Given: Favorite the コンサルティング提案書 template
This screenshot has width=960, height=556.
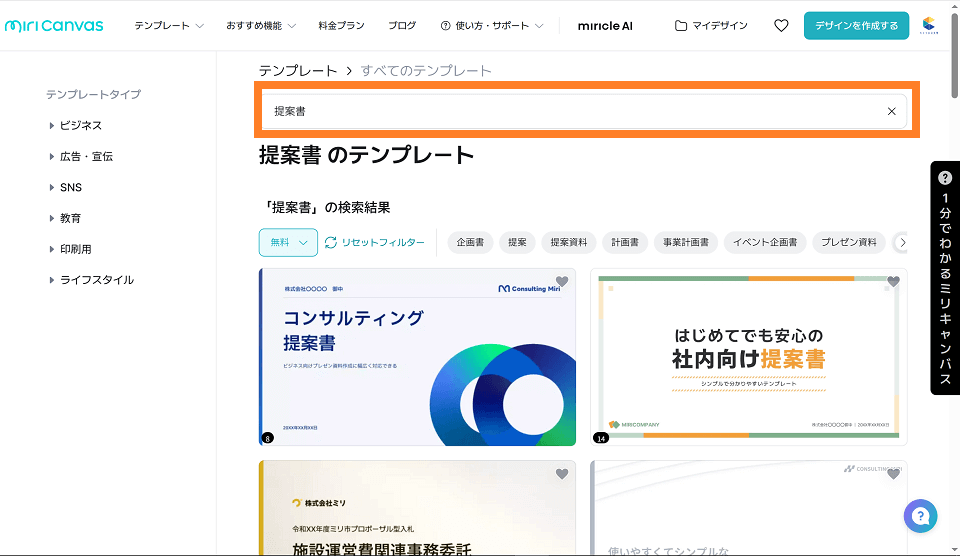Looking at the screenshot, I should tap(562, 282).
